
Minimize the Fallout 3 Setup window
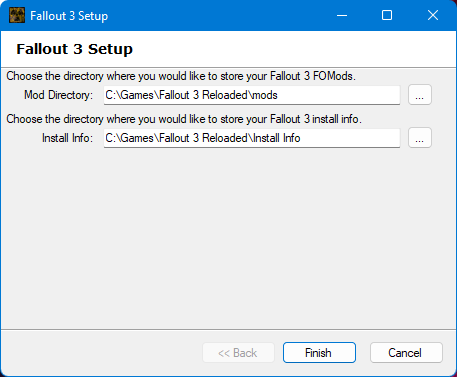(x=342, y=15)
